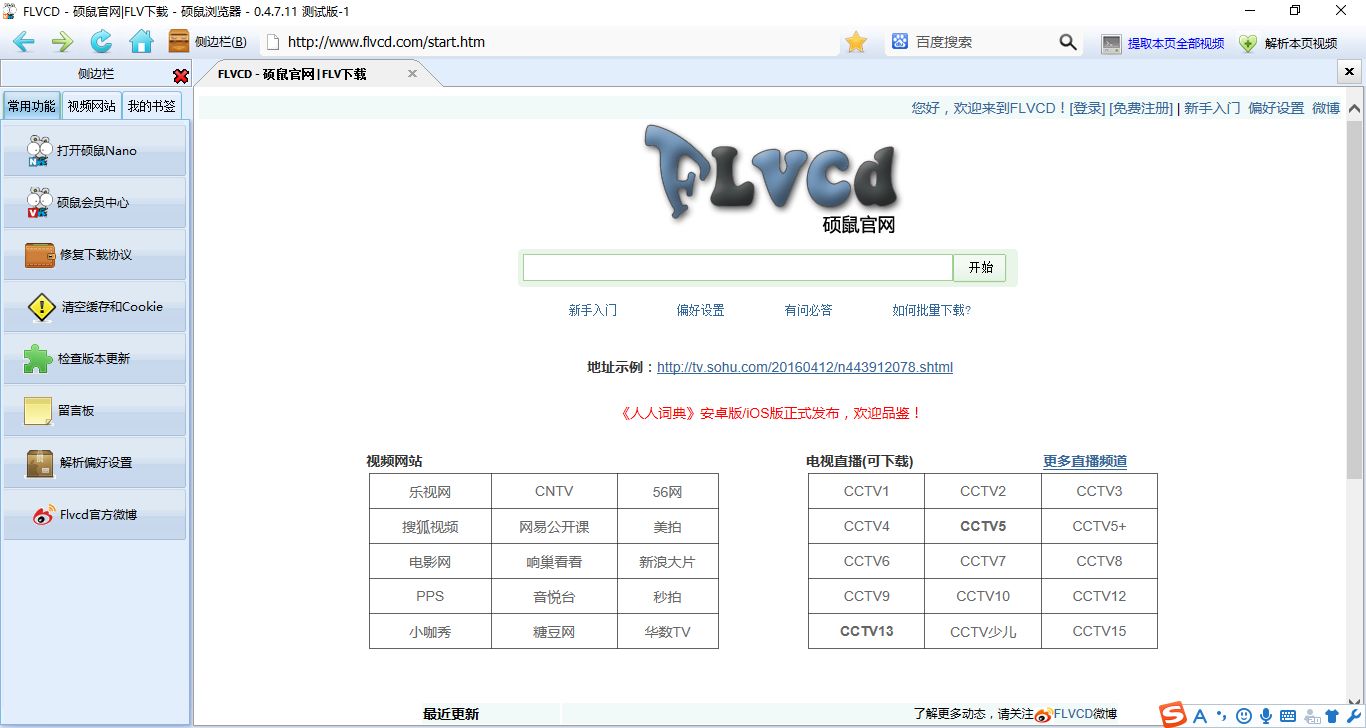Open the home page via the house icon
This screenshot has height=728, width=1366.
(141, 42)
